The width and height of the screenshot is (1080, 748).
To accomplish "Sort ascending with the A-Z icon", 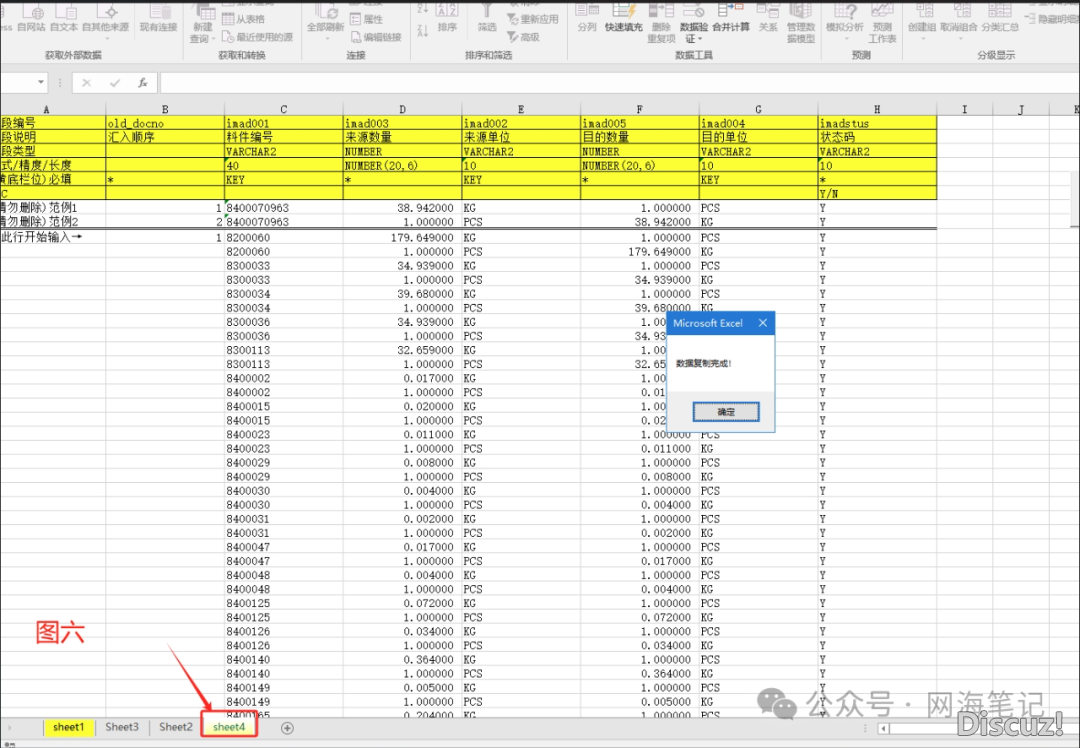I will point(423,10).
